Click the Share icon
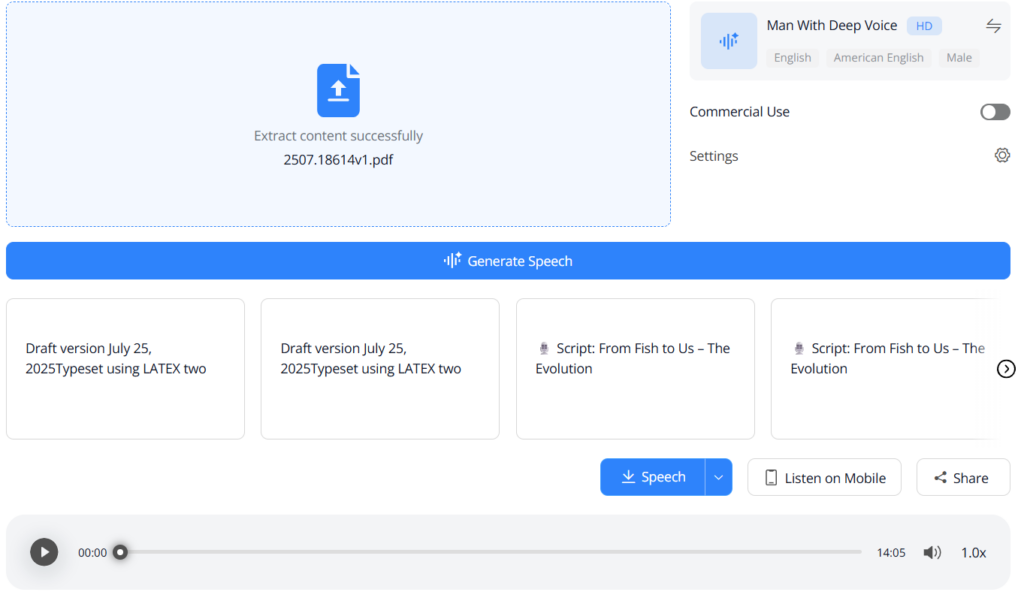 [941, 477]
